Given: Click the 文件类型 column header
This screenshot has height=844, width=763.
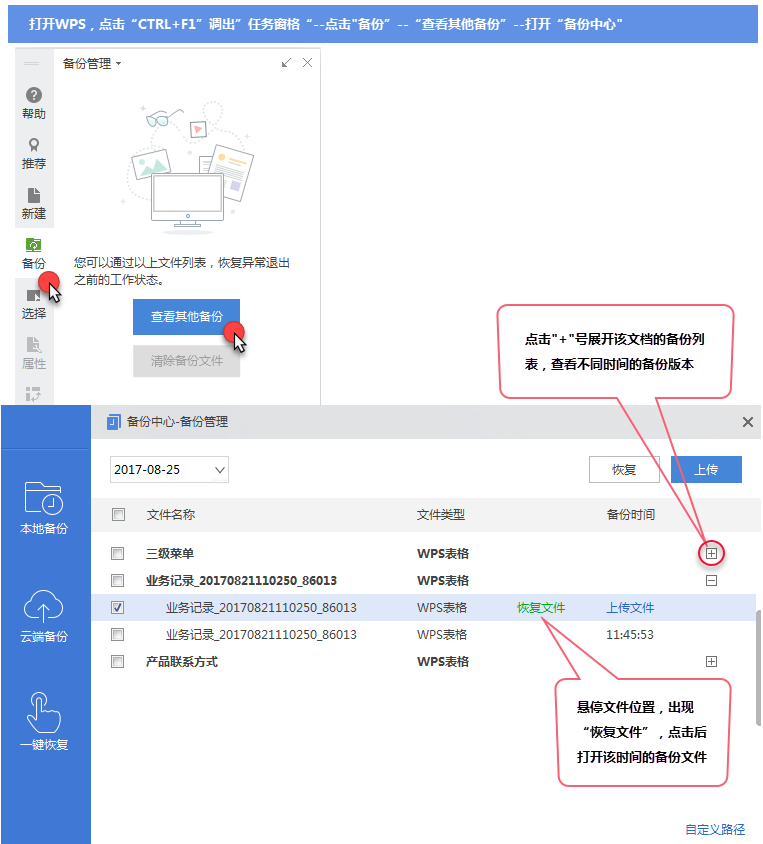Looking at the screenshot, I should pos(441,515).
